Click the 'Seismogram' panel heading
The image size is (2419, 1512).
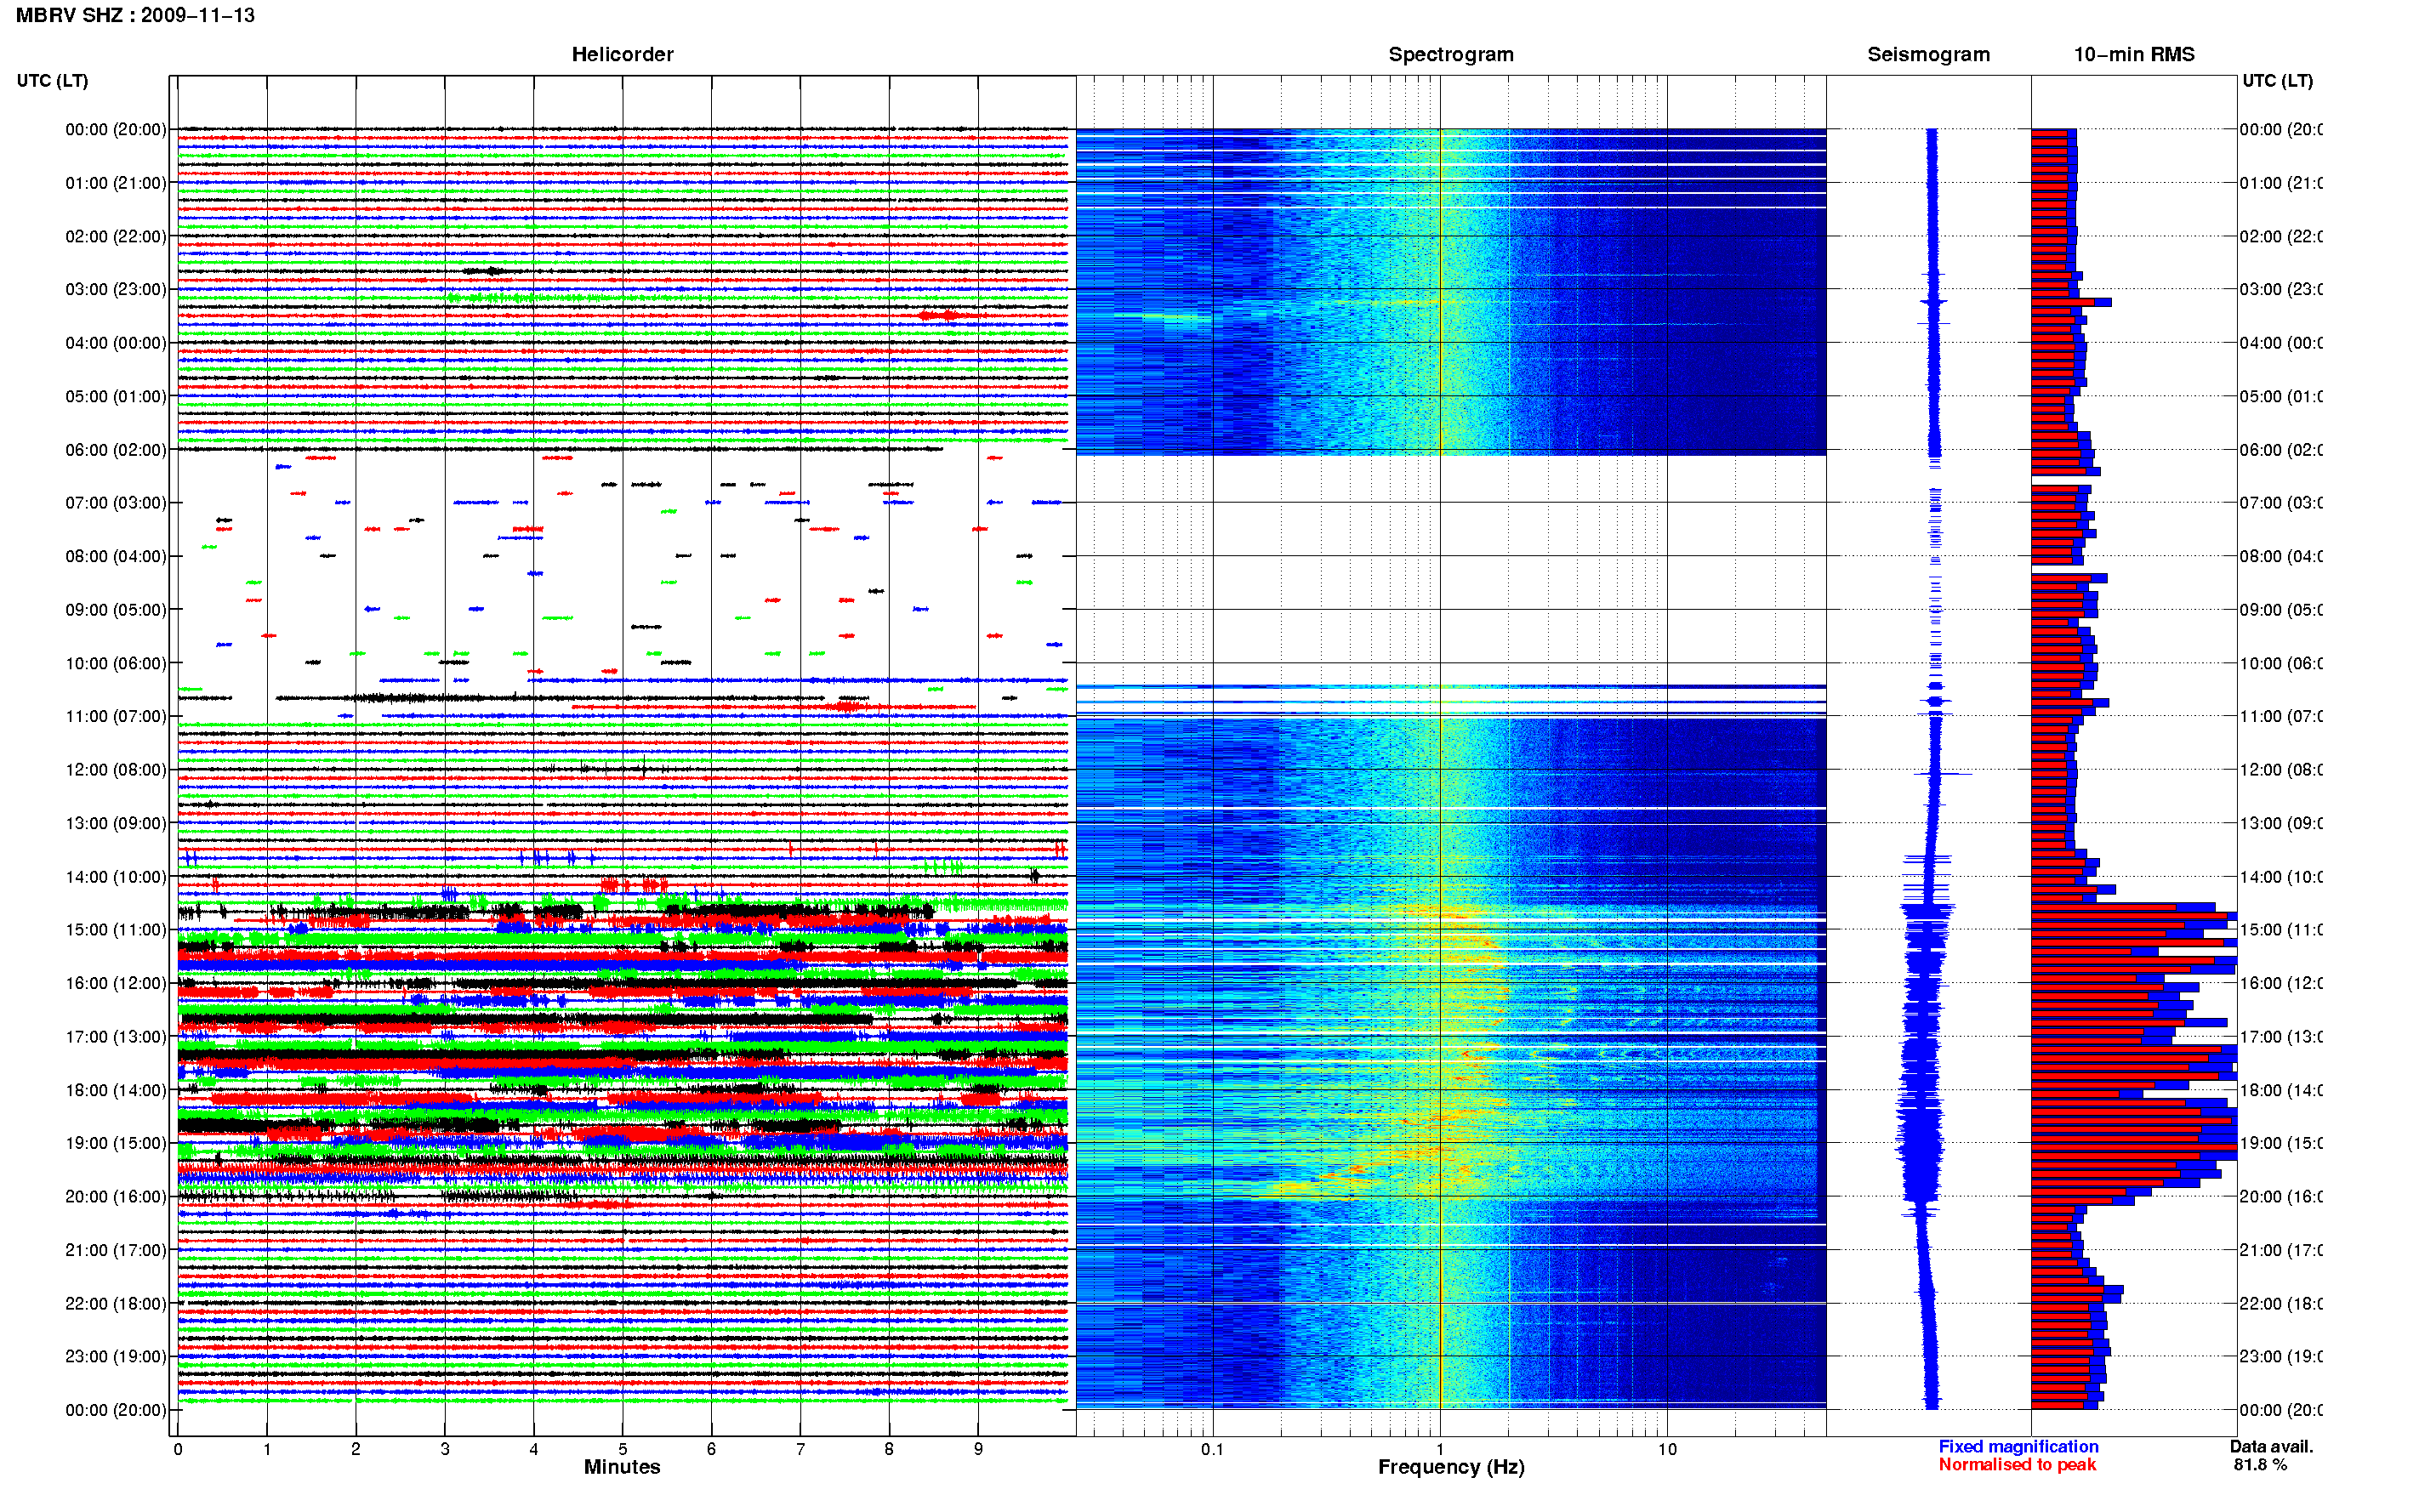point(1928,54)
